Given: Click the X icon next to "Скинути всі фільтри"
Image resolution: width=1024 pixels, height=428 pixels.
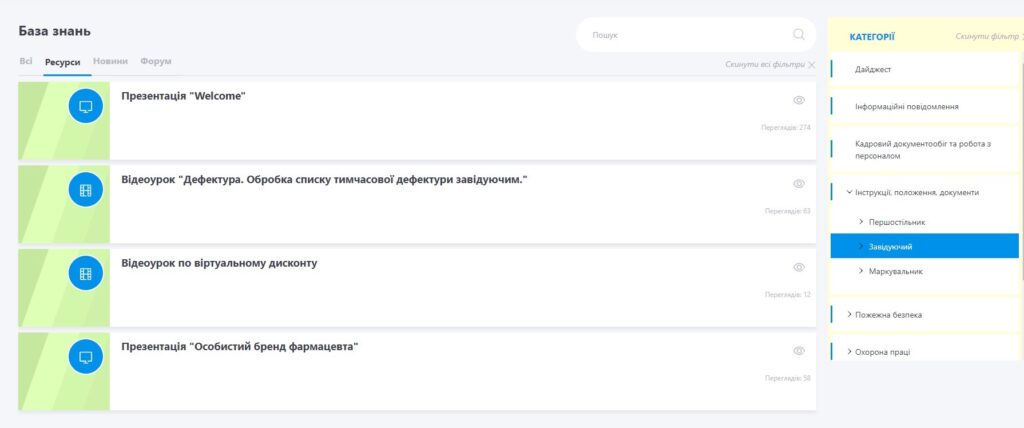Looking at the screenshot, I should click(811, 65).
